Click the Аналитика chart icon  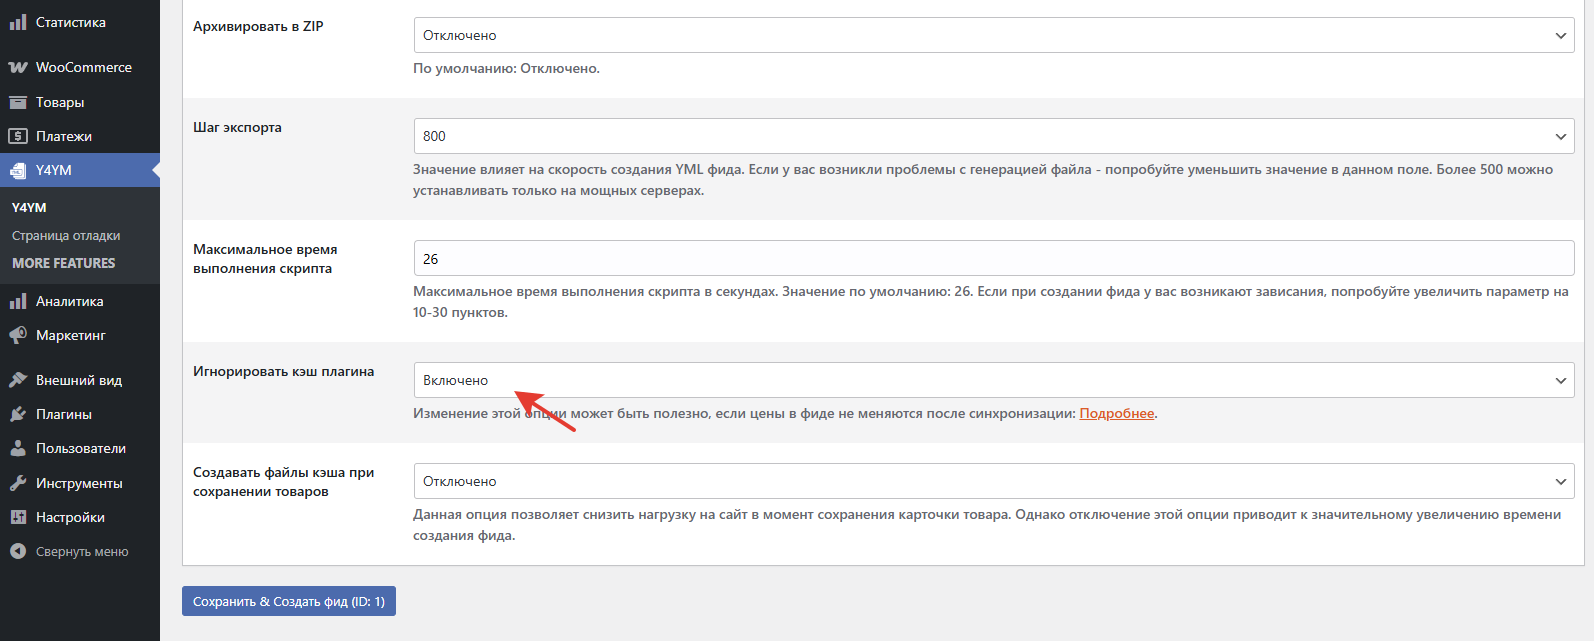[18, 301]
